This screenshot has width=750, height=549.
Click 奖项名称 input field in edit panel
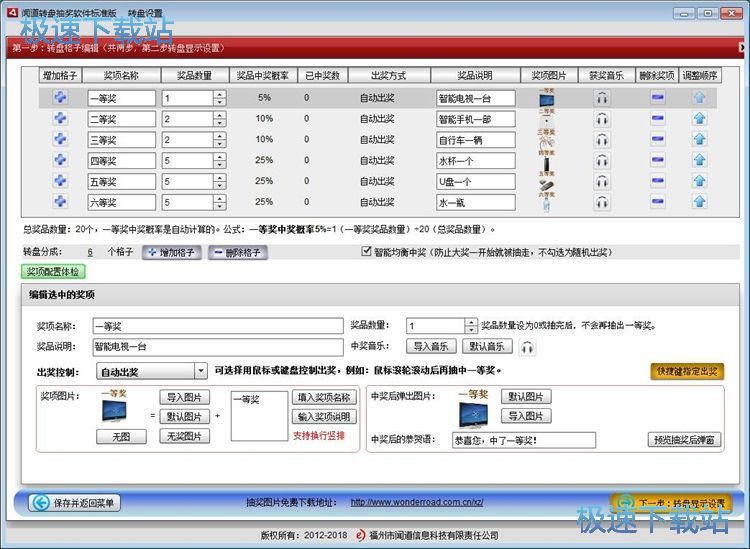(216, 326)
